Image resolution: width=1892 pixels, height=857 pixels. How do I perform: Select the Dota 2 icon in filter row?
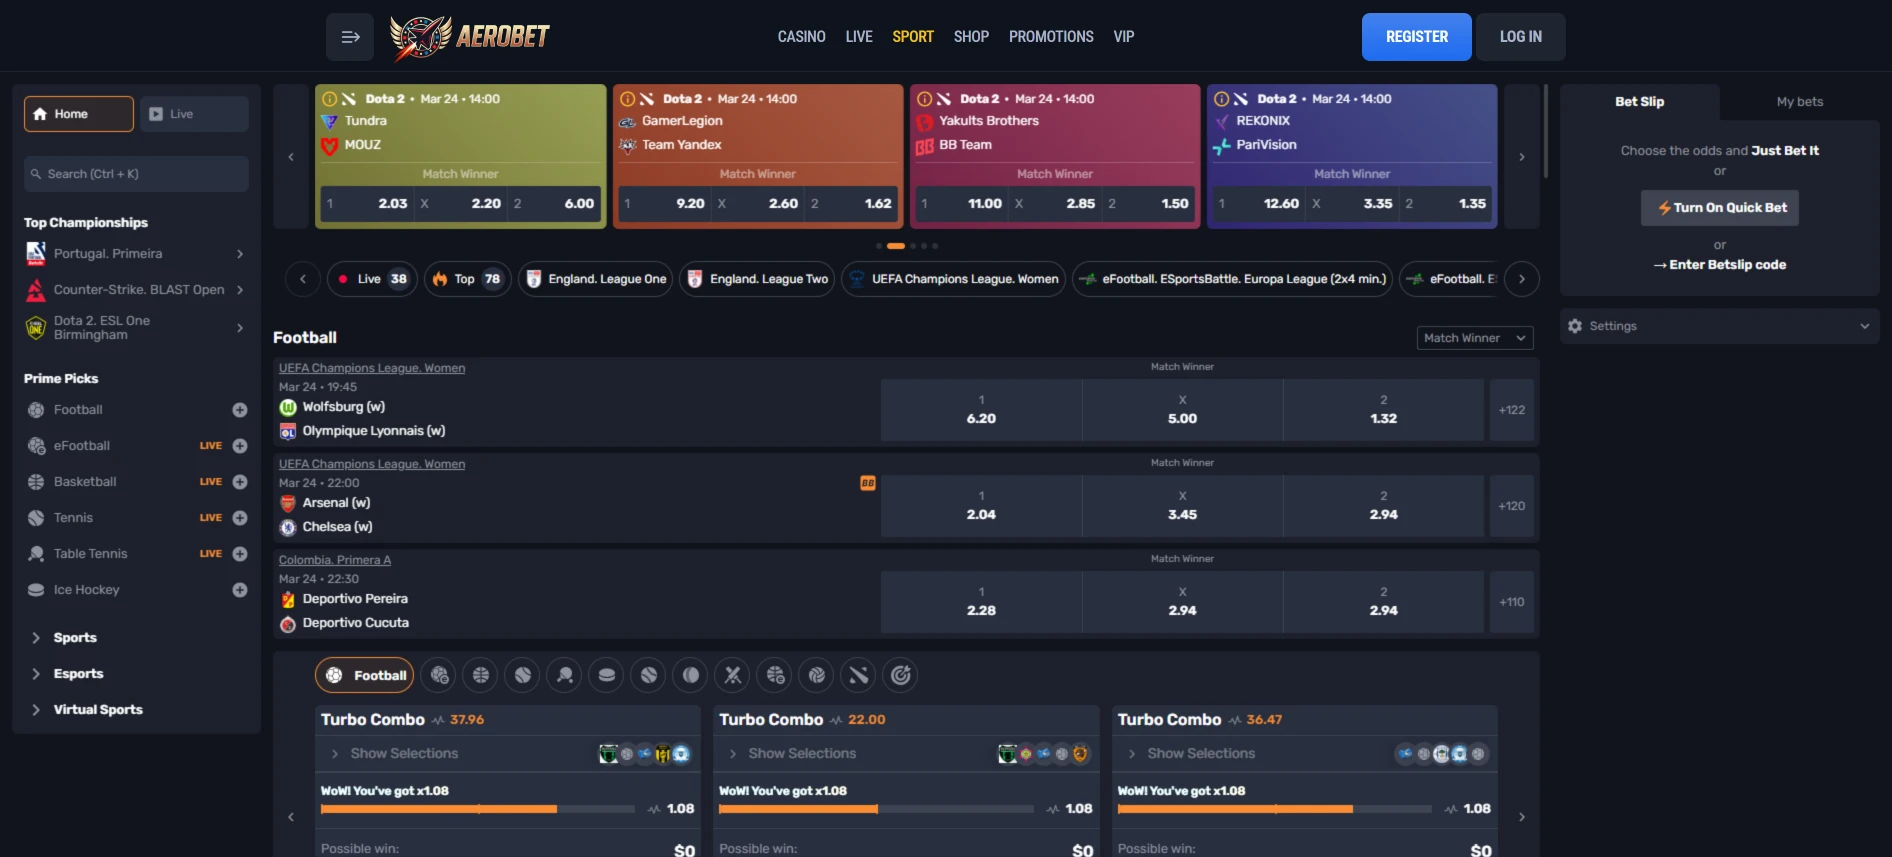pyautogui.click(x=859, y=675)
